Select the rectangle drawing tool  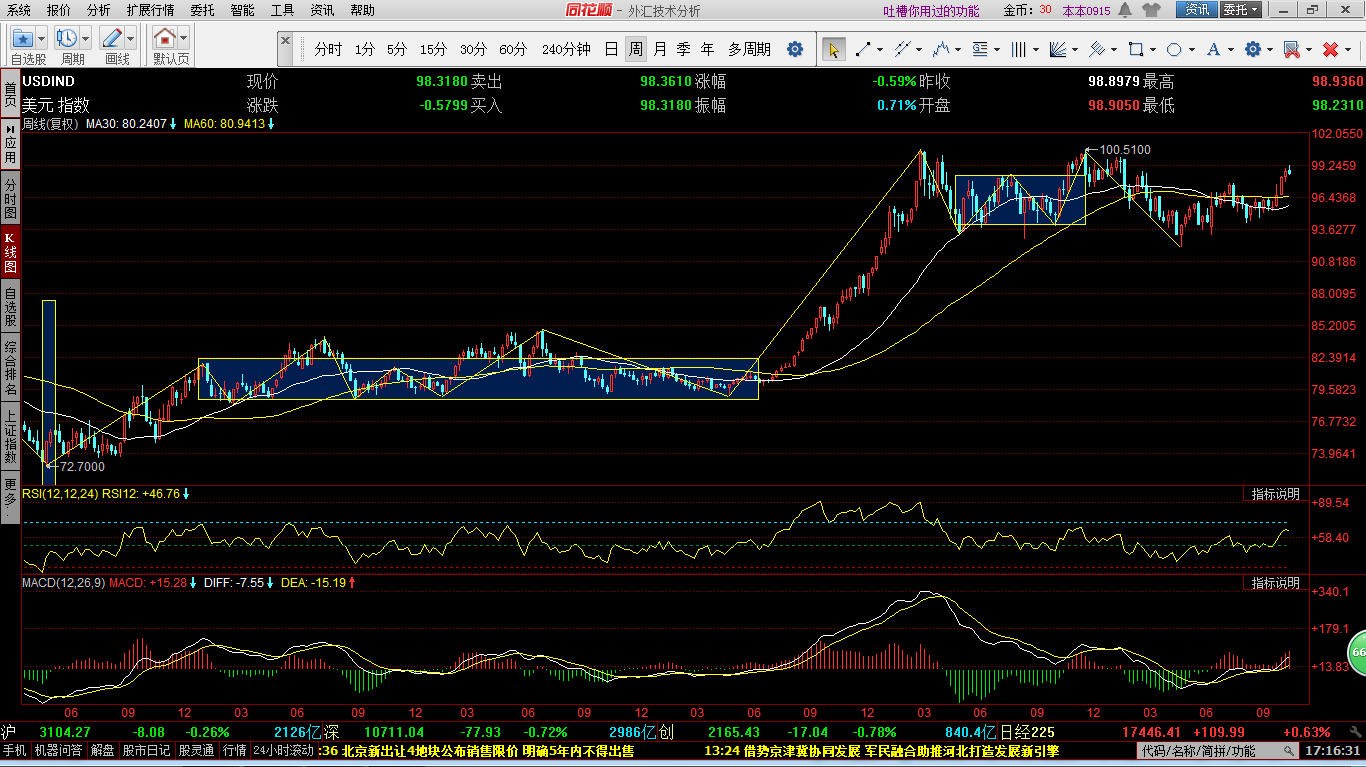pos(1136,49)
